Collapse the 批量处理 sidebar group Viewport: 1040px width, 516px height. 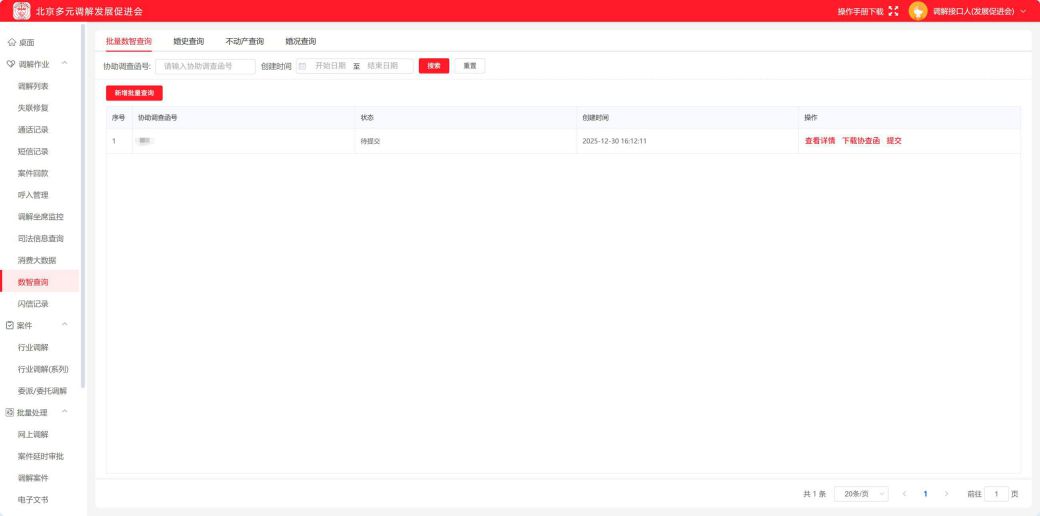pyautogui.click(x=65, y=412)
